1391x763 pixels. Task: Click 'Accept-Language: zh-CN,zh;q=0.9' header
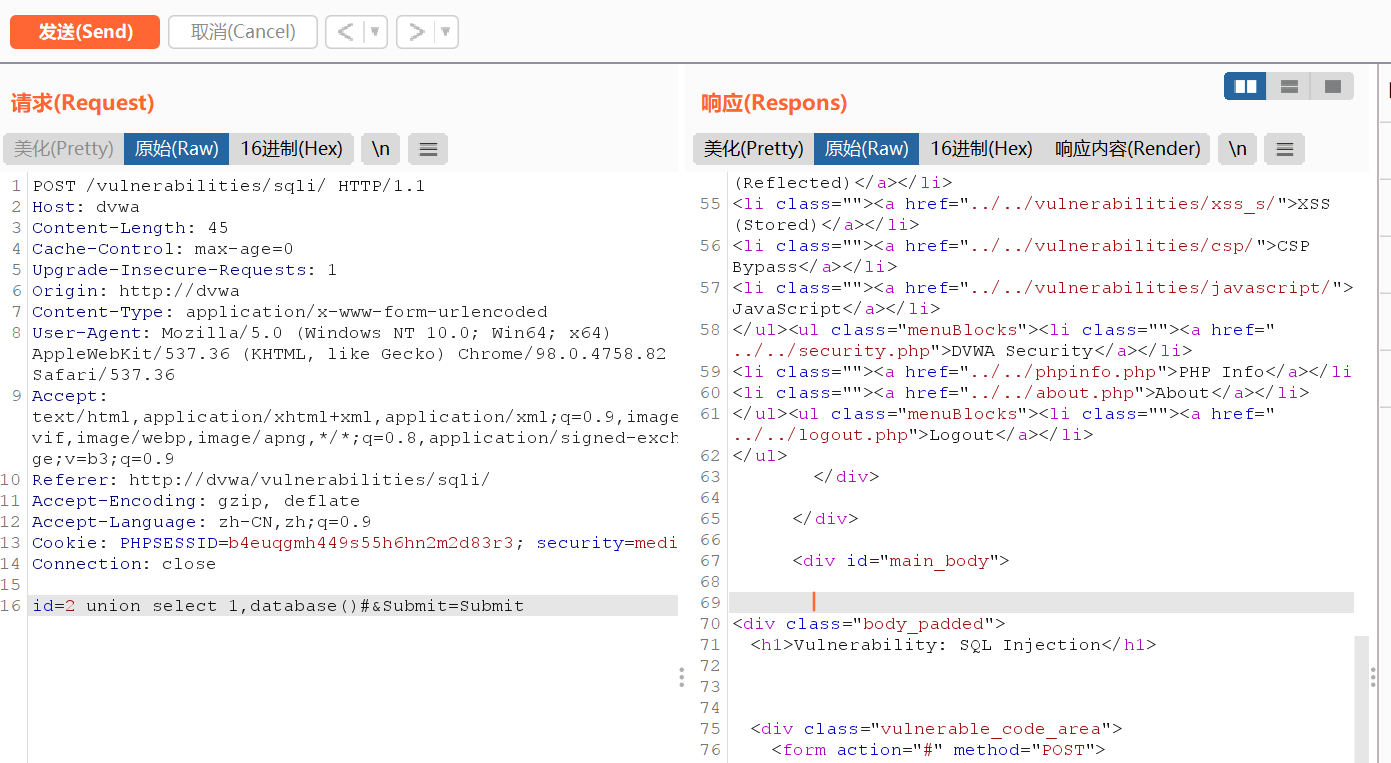pyautogui.click(x=201, y=522)
